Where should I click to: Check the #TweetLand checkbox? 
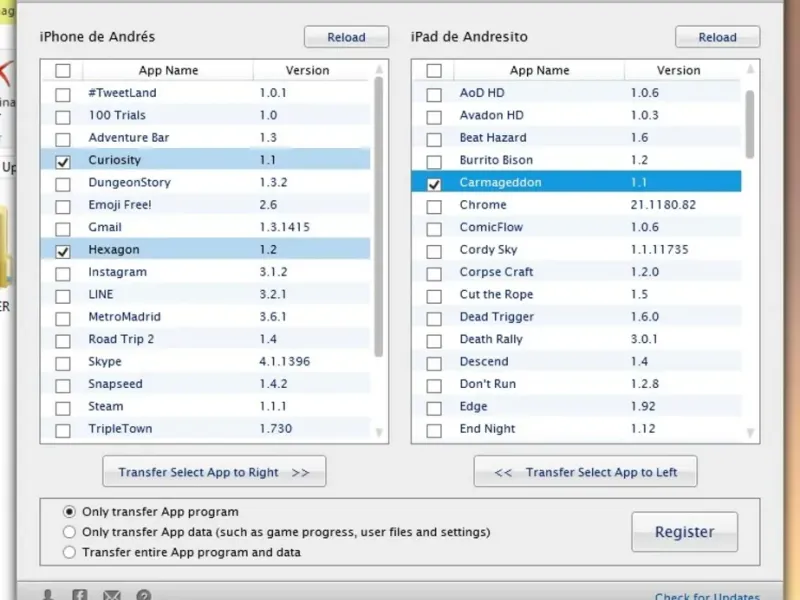point(63,94)
